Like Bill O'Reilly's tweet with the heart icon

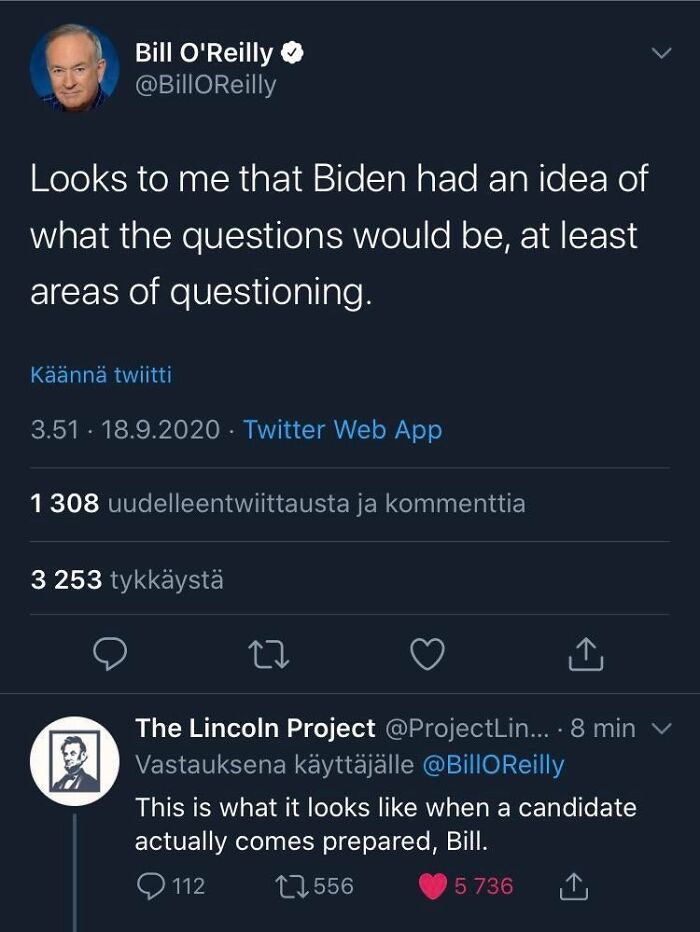[x=427, y=655]
